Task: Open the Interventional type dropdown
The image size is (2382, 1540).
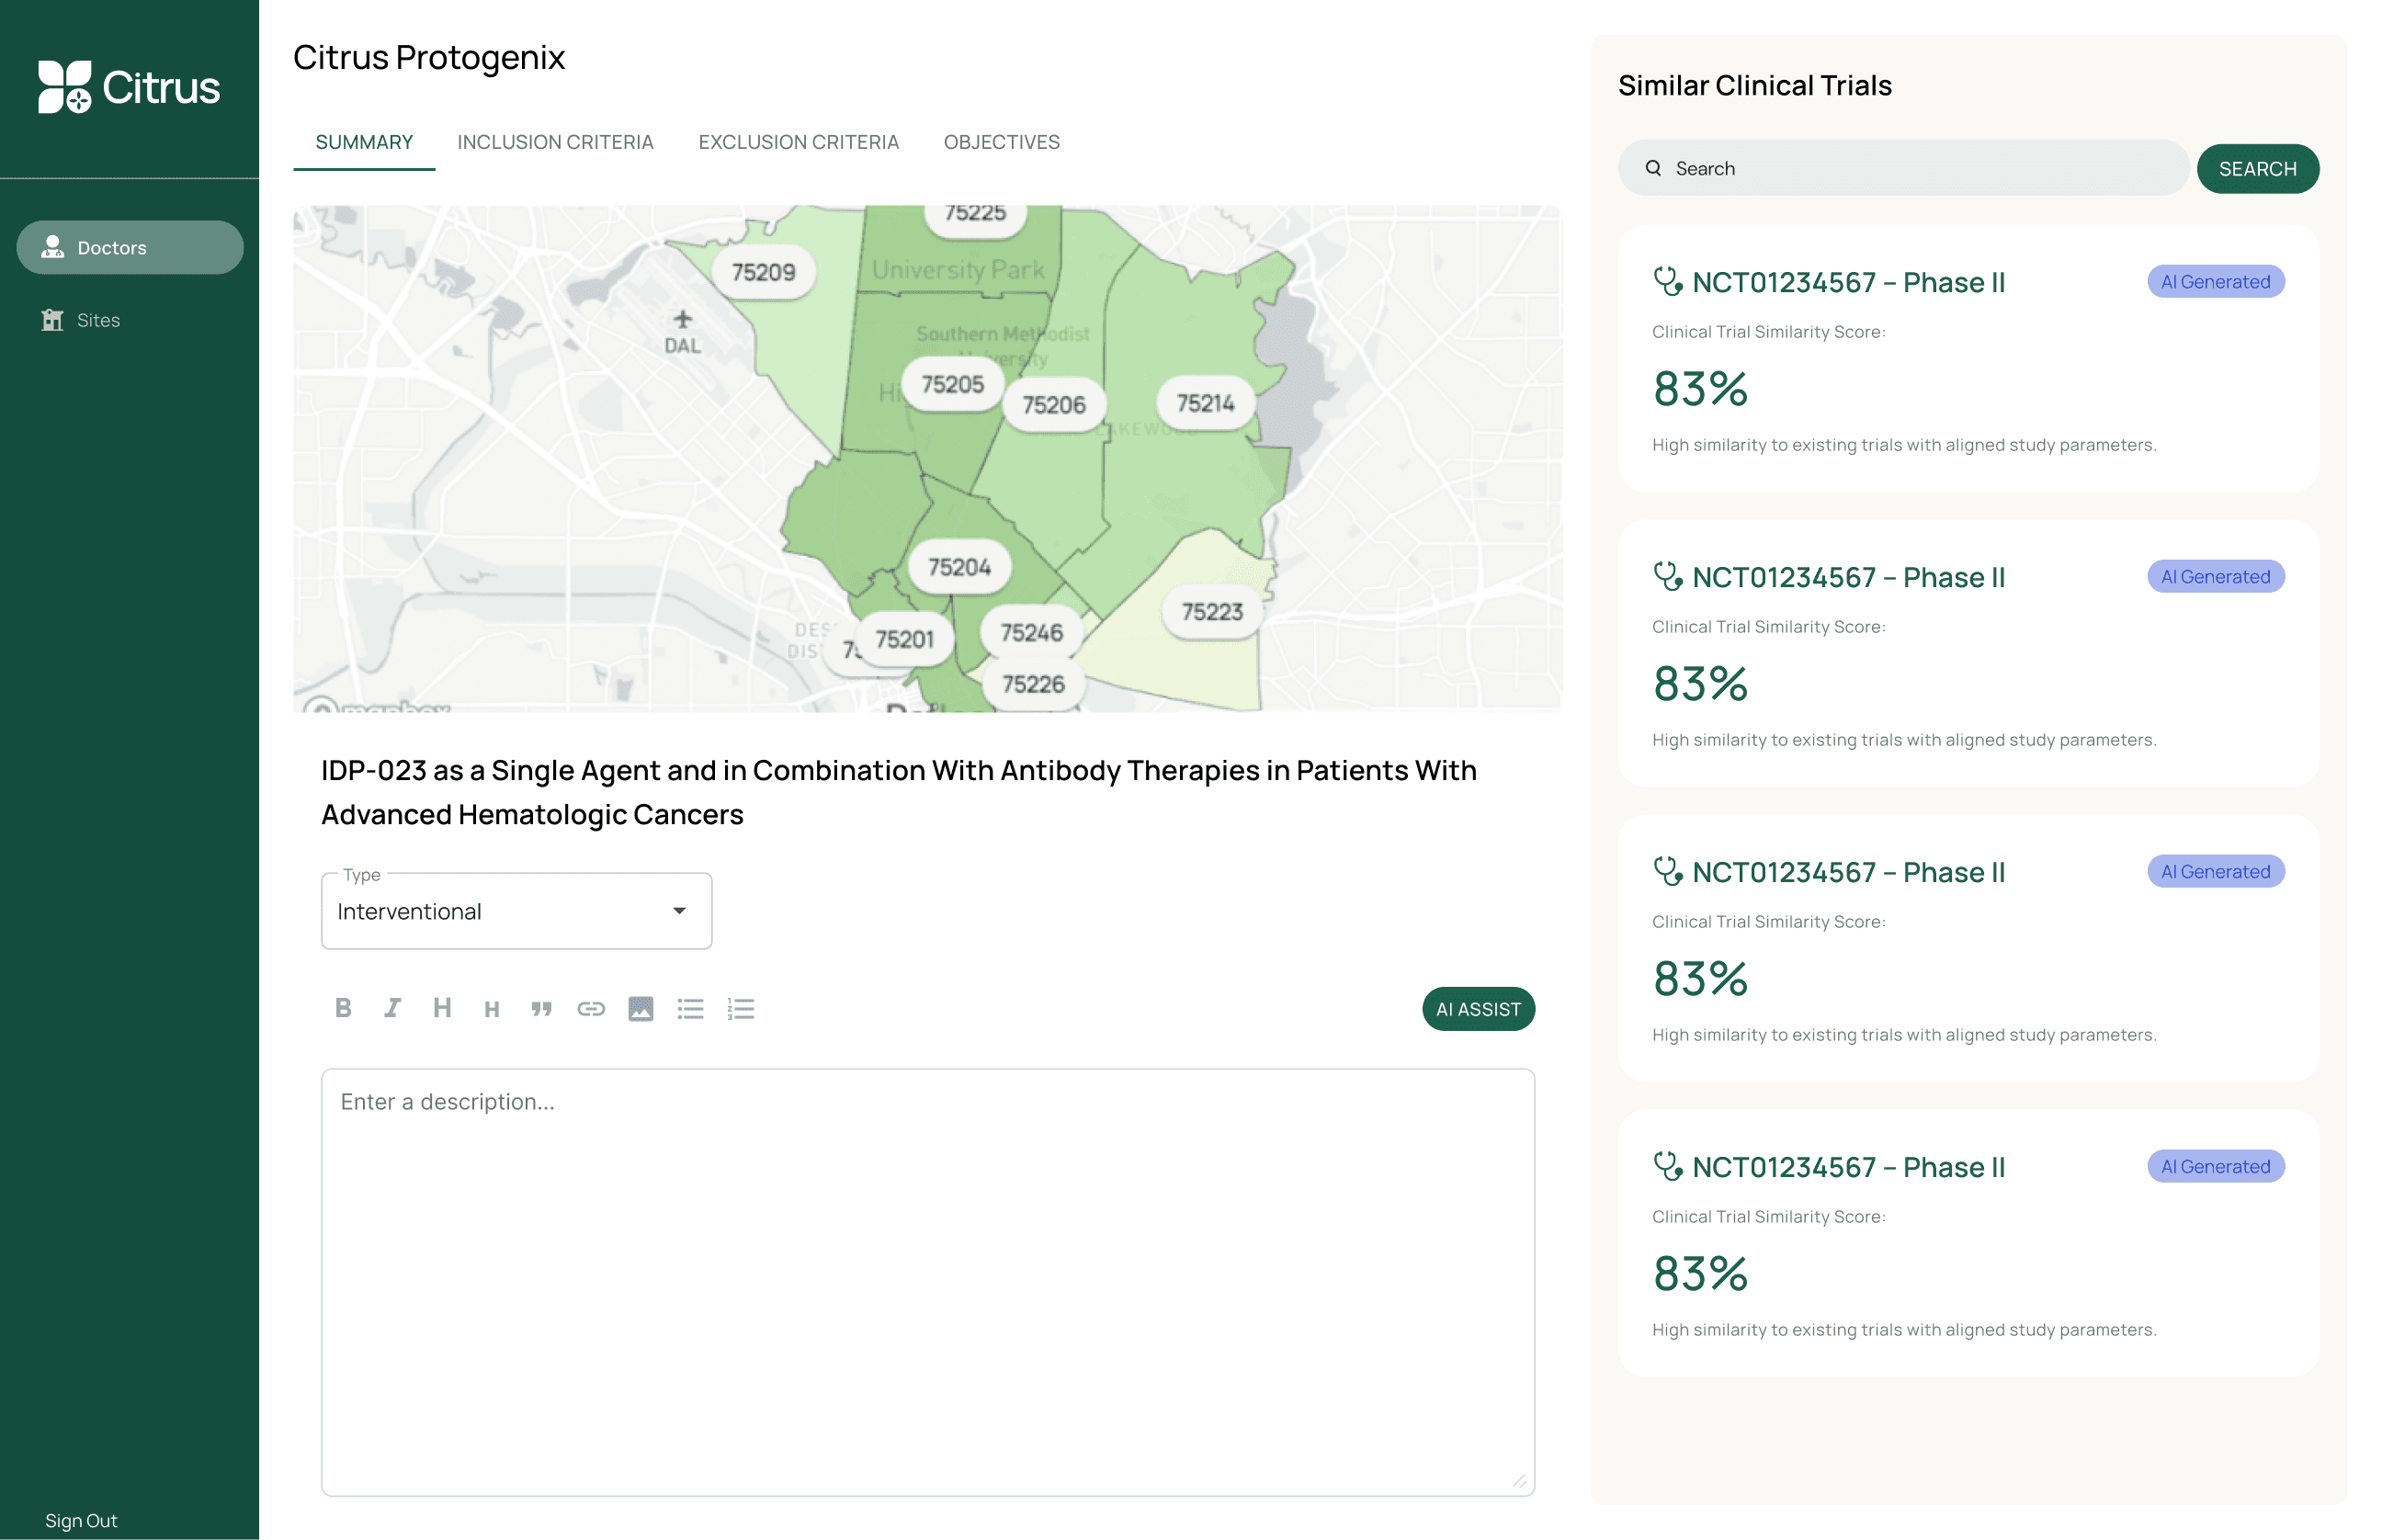Action: 681,912
